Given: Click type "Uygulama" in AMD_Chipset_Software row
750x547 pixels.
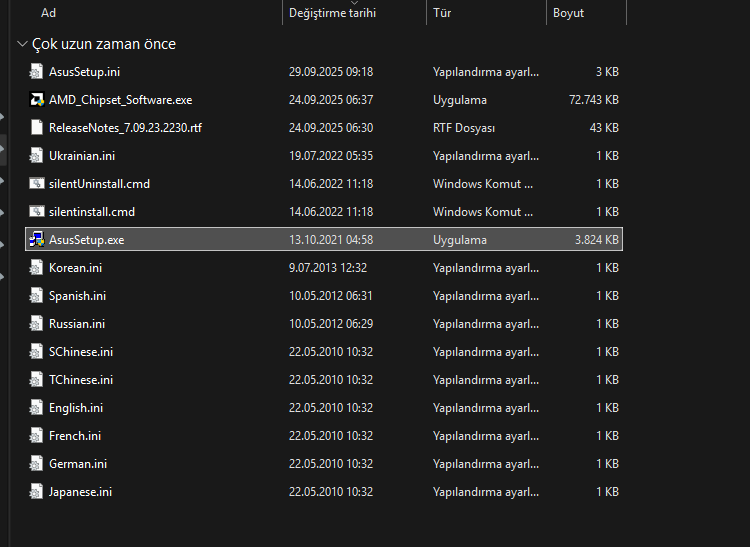Looking at the screenshot, I should 460,100.
